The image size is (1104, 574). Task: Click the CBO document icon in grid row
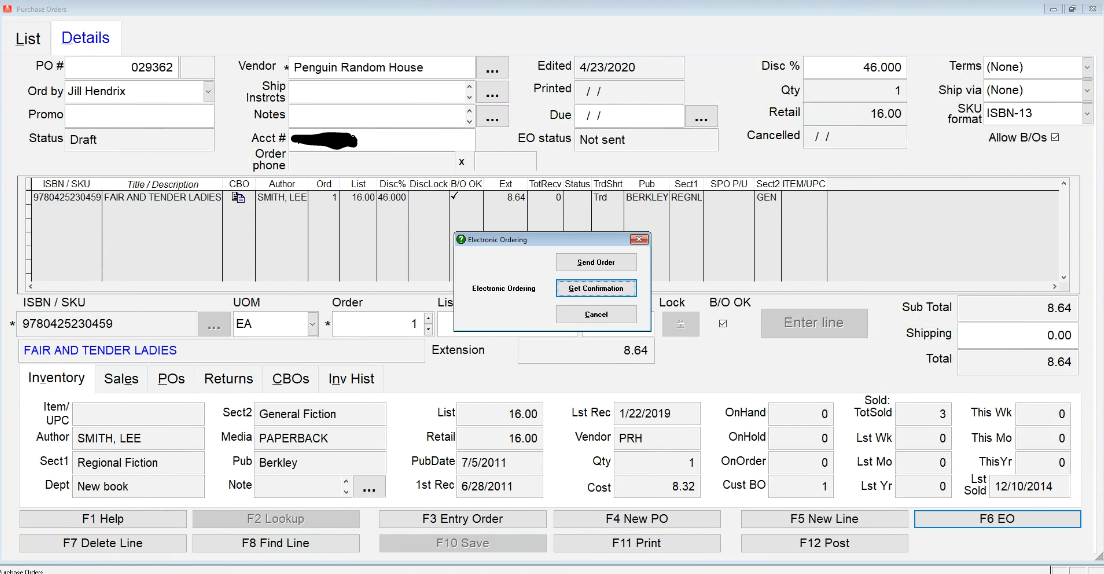pos(239,198)
